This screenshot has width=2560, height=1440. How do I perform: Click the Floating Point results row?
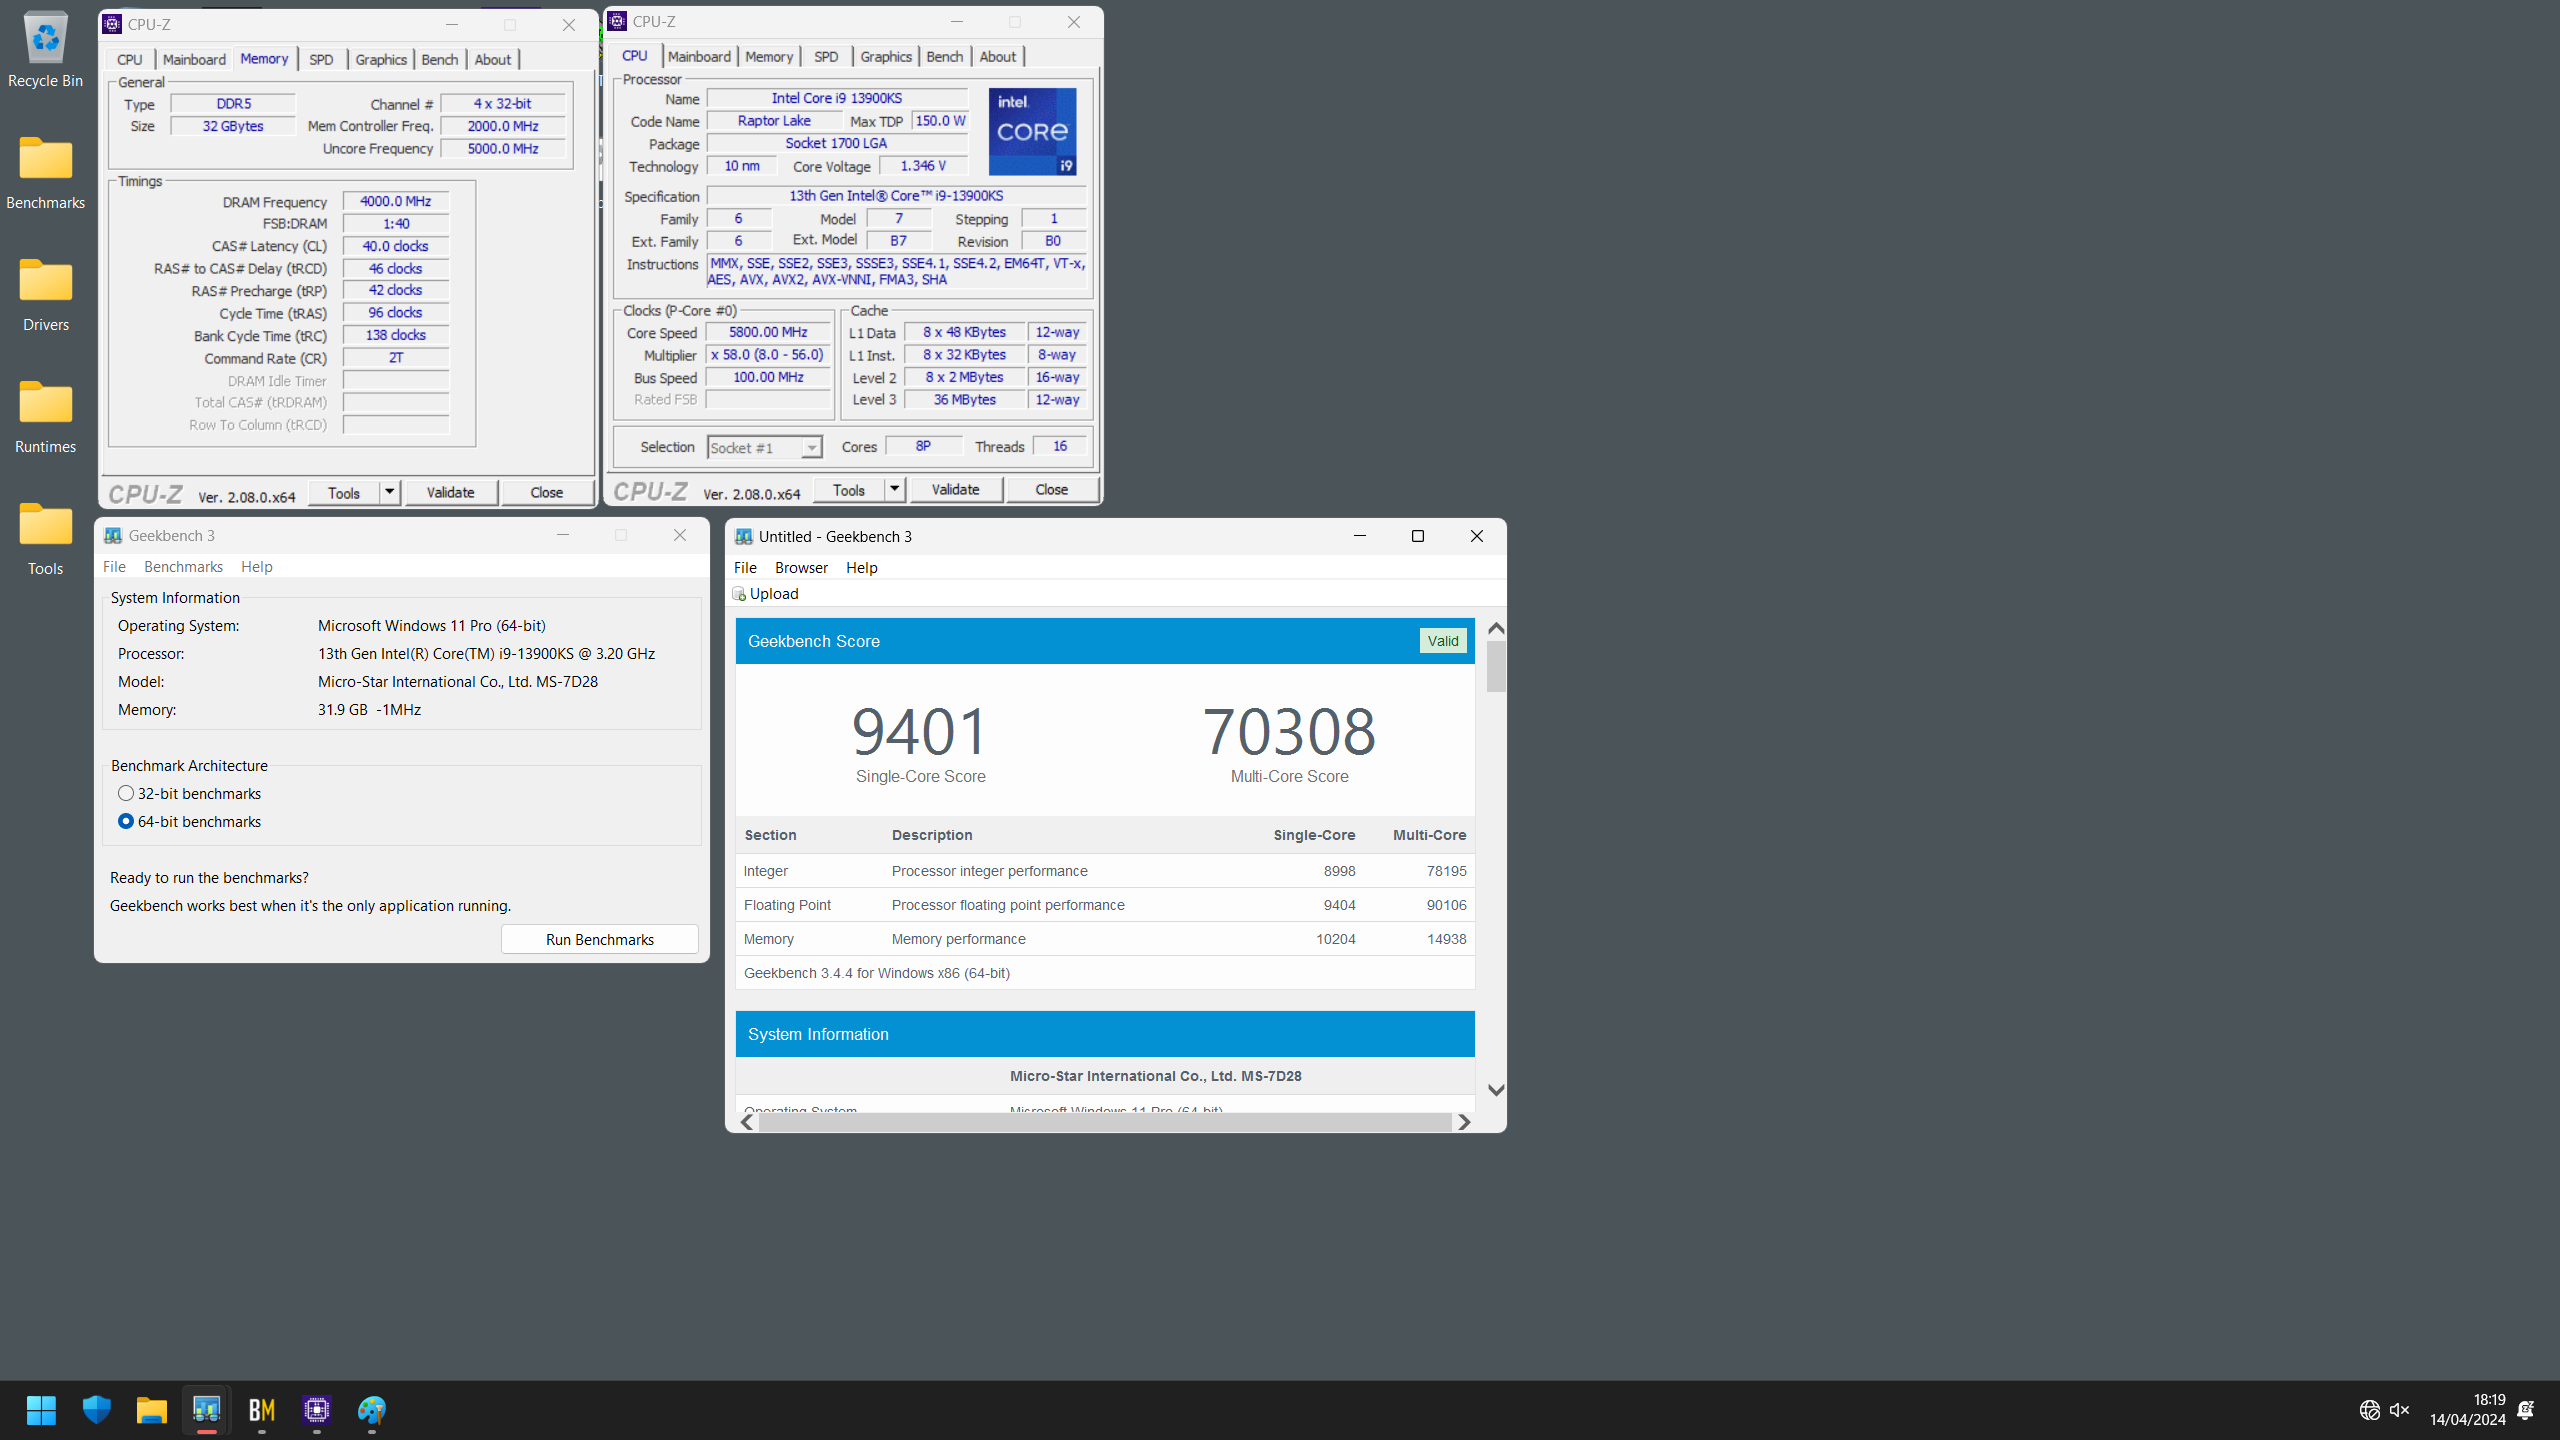(1105, 905)
